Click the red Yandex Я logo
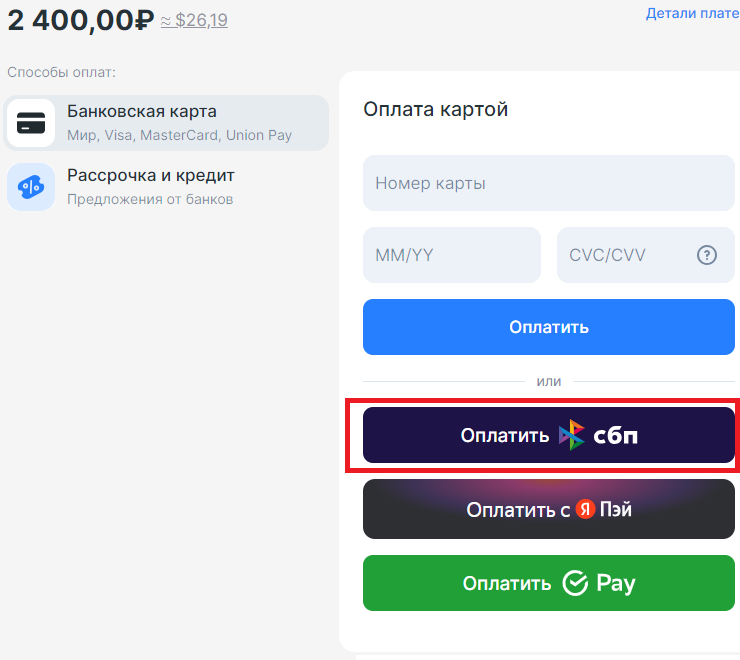 pos(585,510)
